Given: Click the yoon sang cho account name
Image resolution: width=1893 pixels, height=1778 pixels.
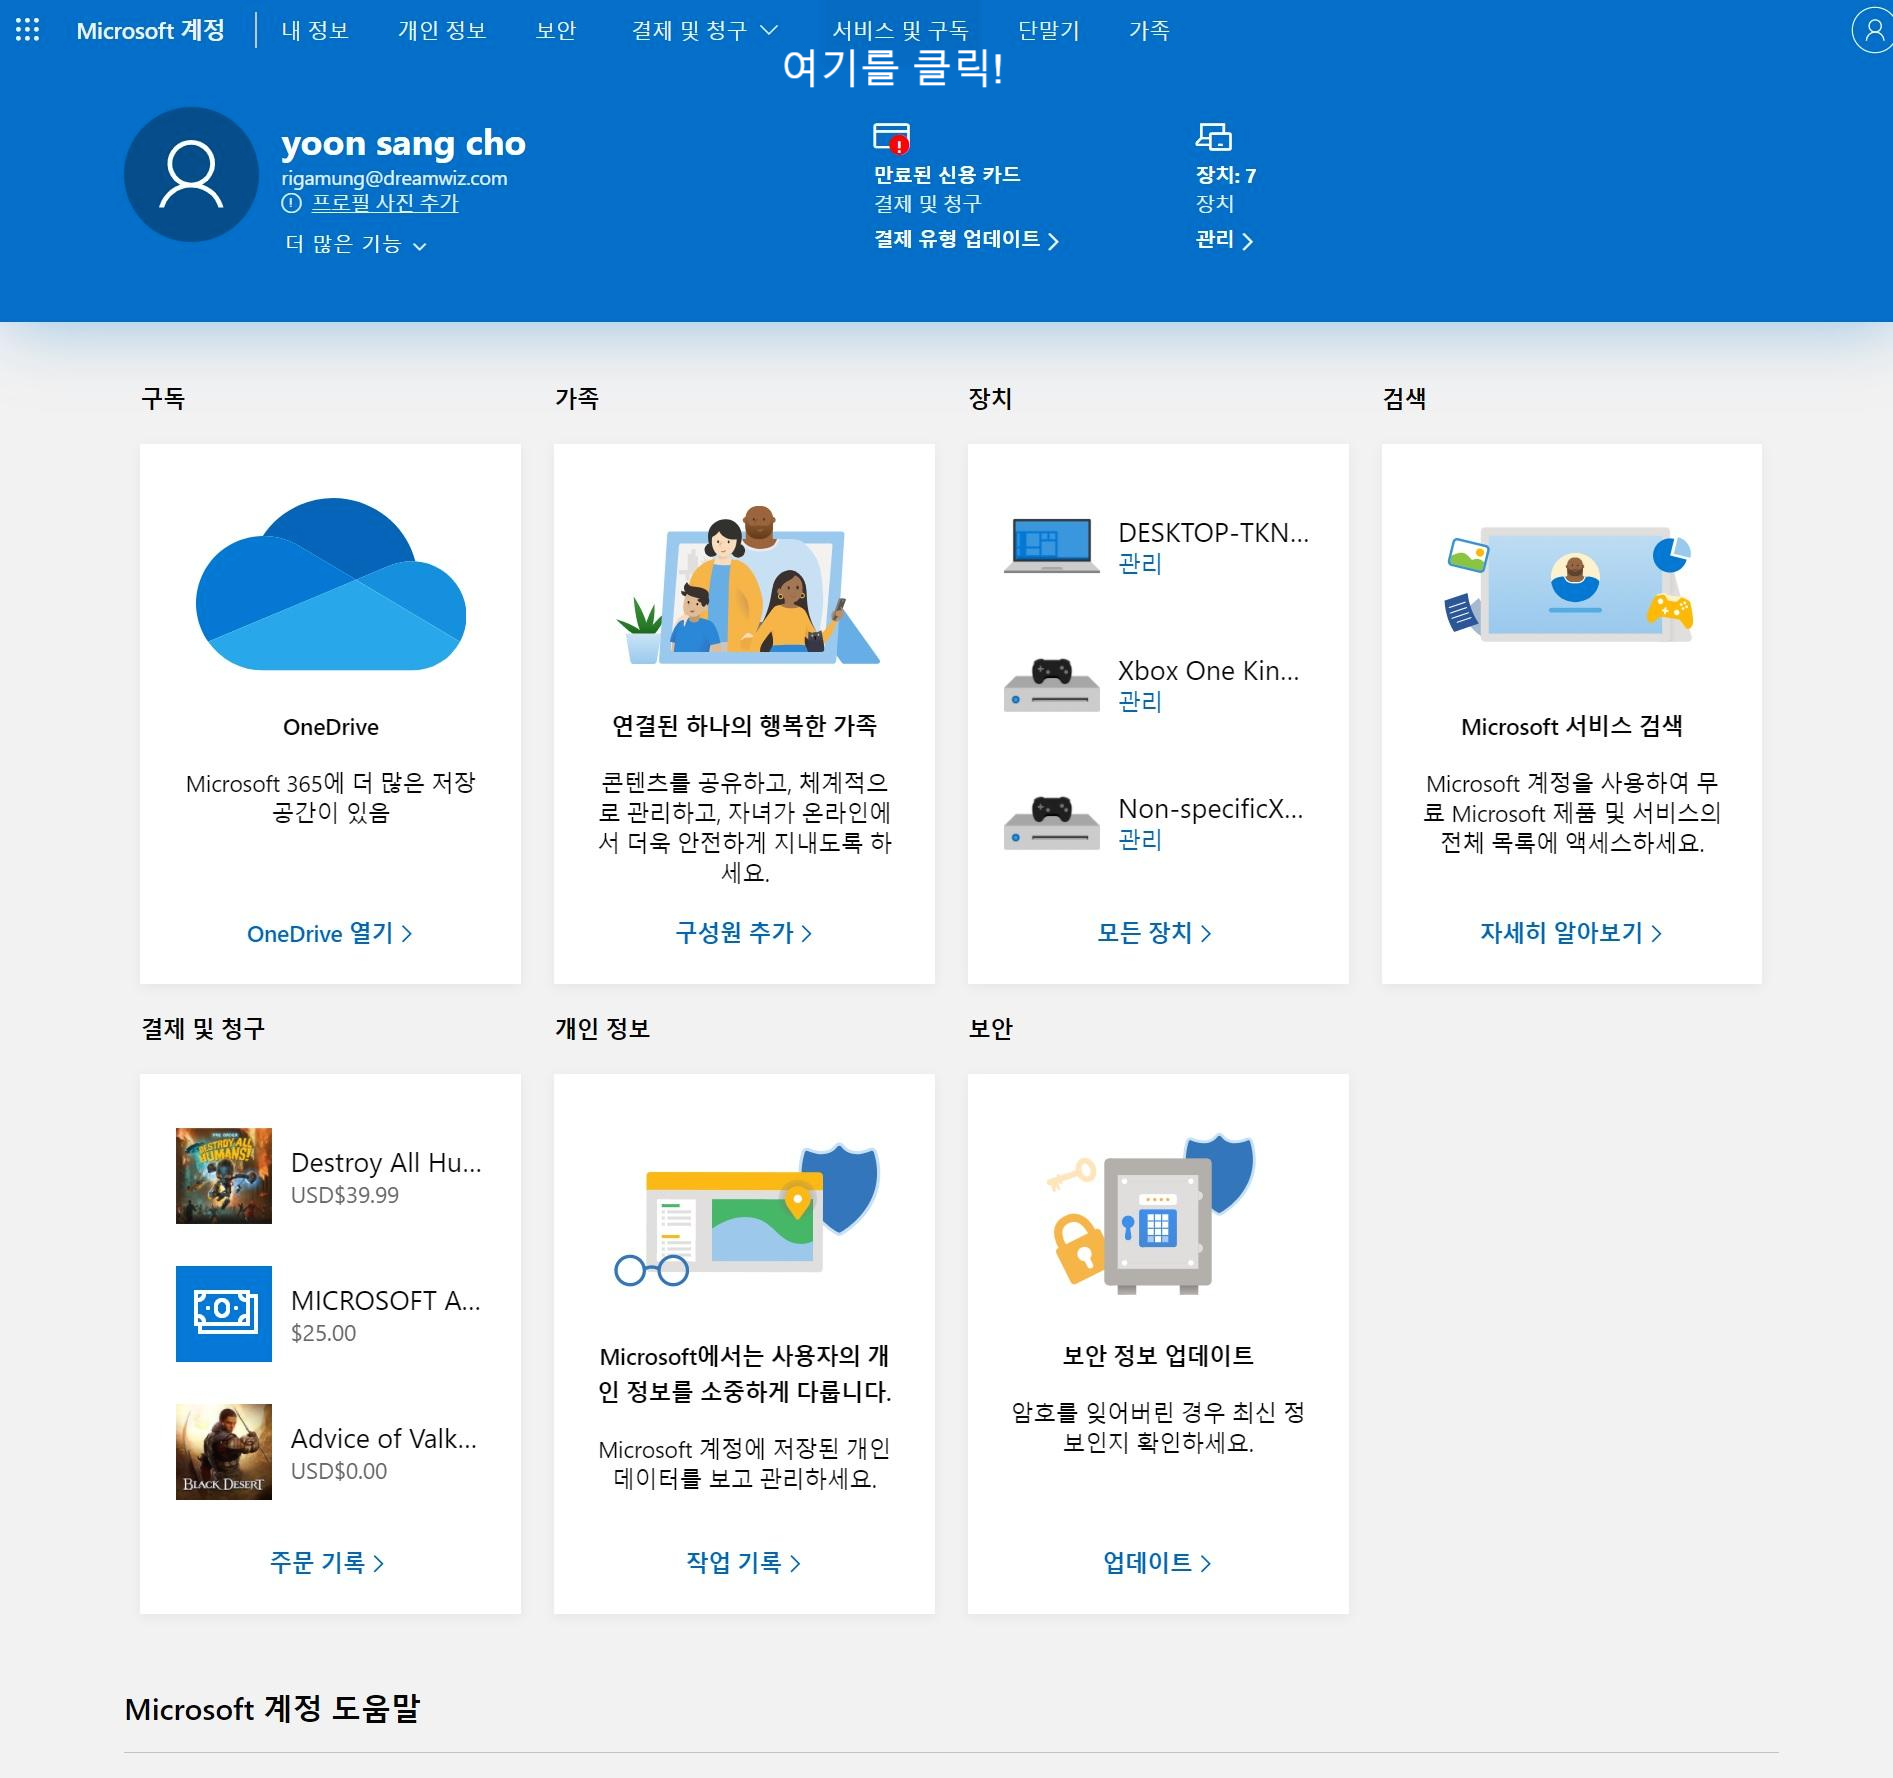Looking at the screenshot, I should (403, 143).
